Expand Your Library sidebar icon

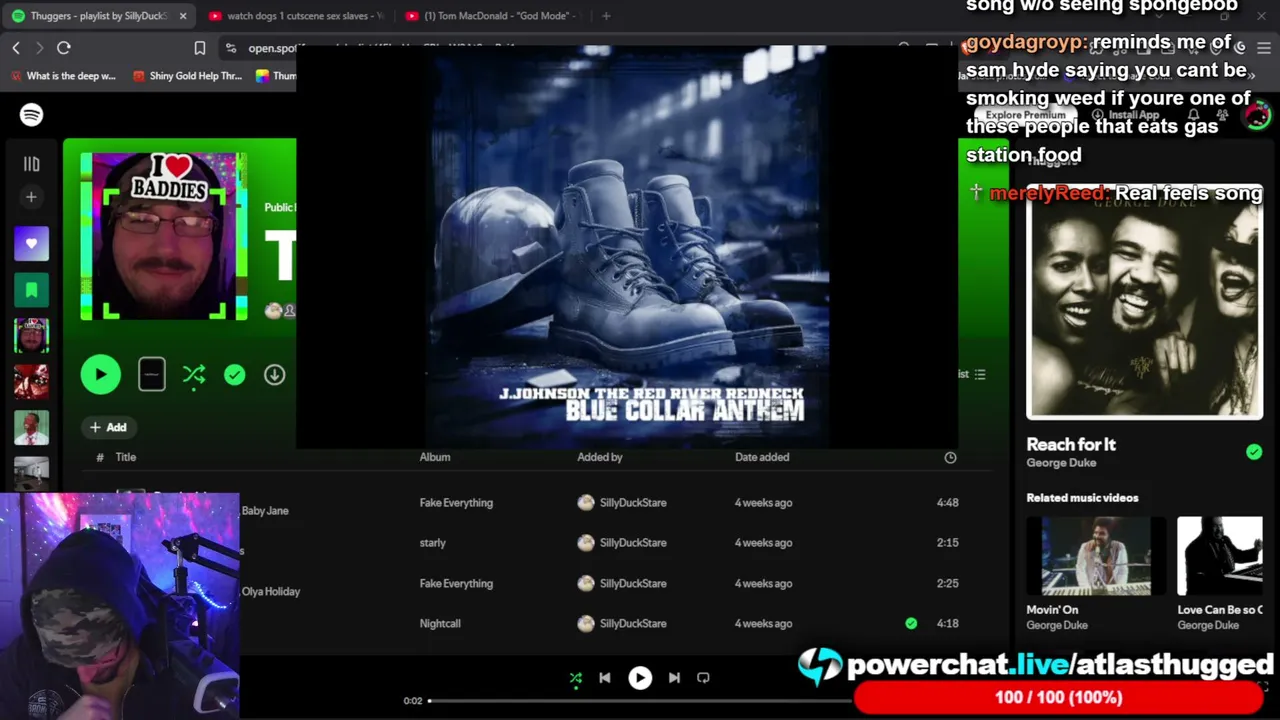(31, 164)
